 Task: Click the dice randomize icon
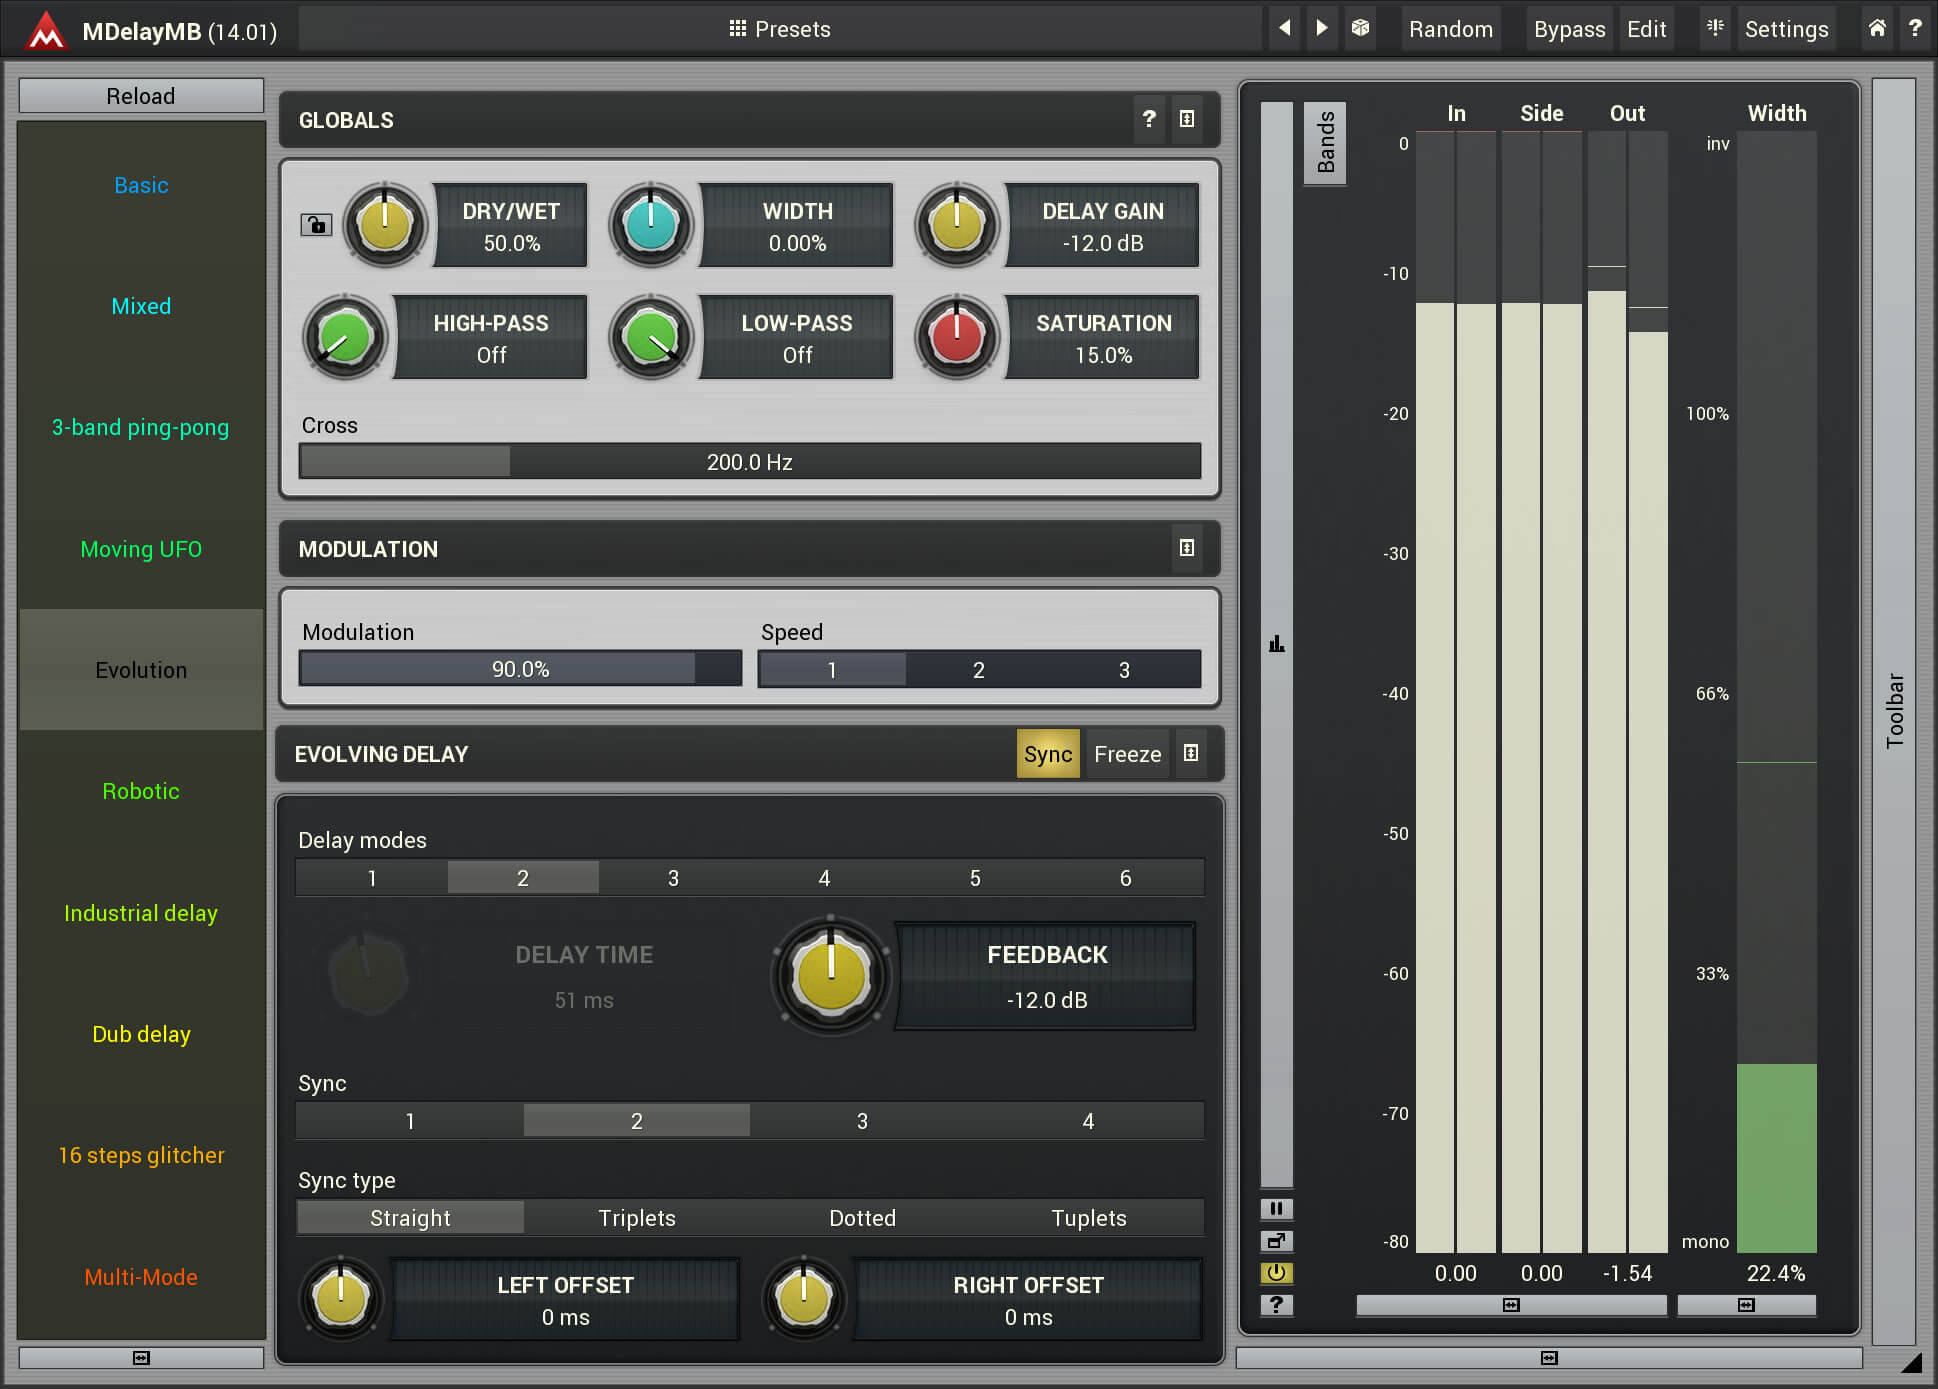coord(1360,28)
